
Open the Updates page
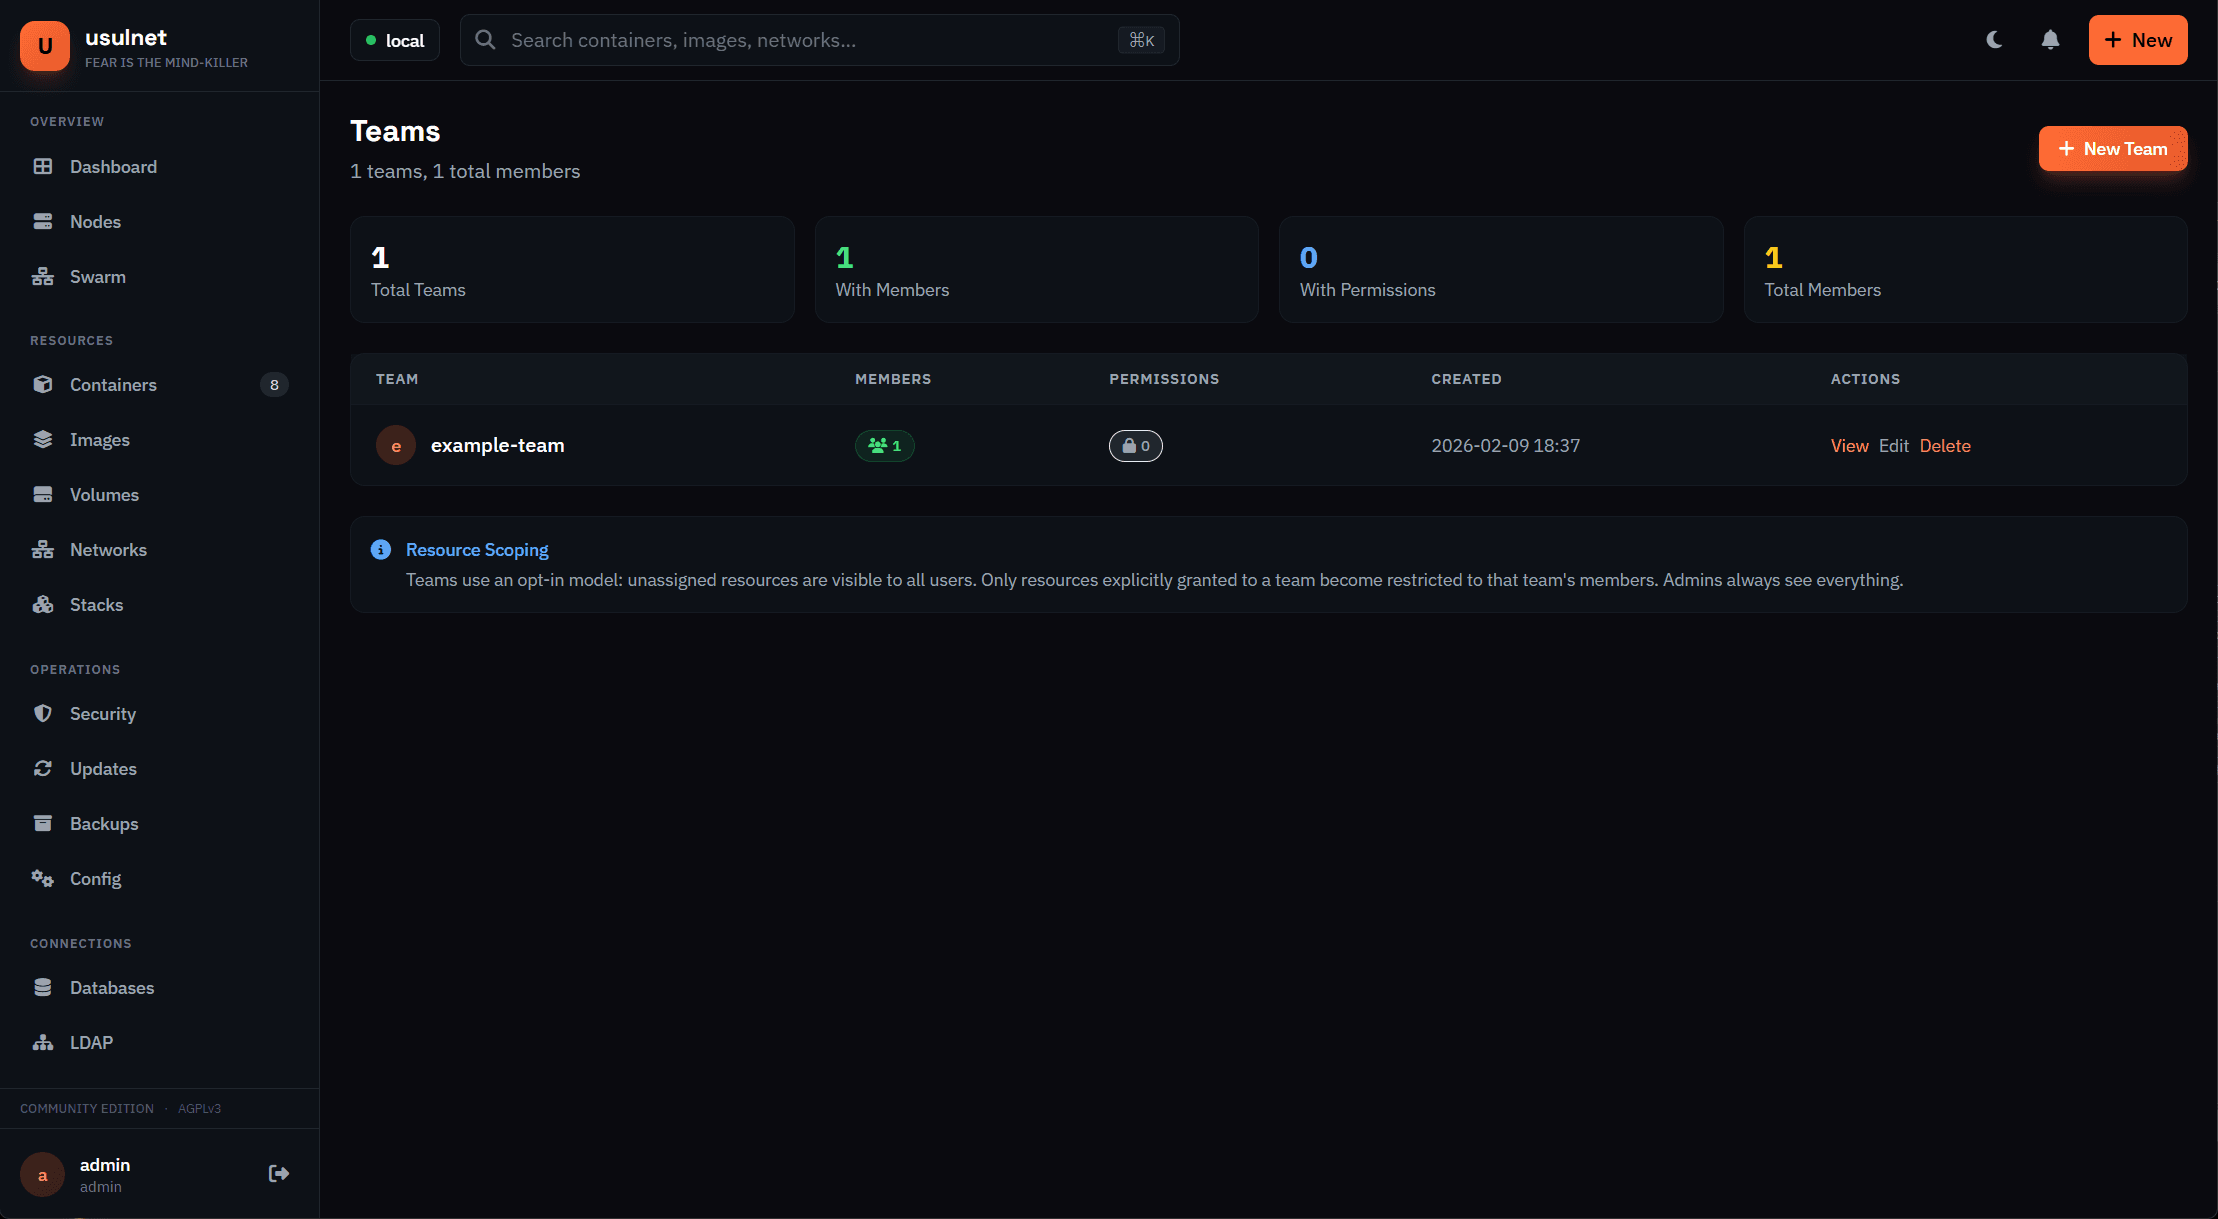[x=103, y=768]
